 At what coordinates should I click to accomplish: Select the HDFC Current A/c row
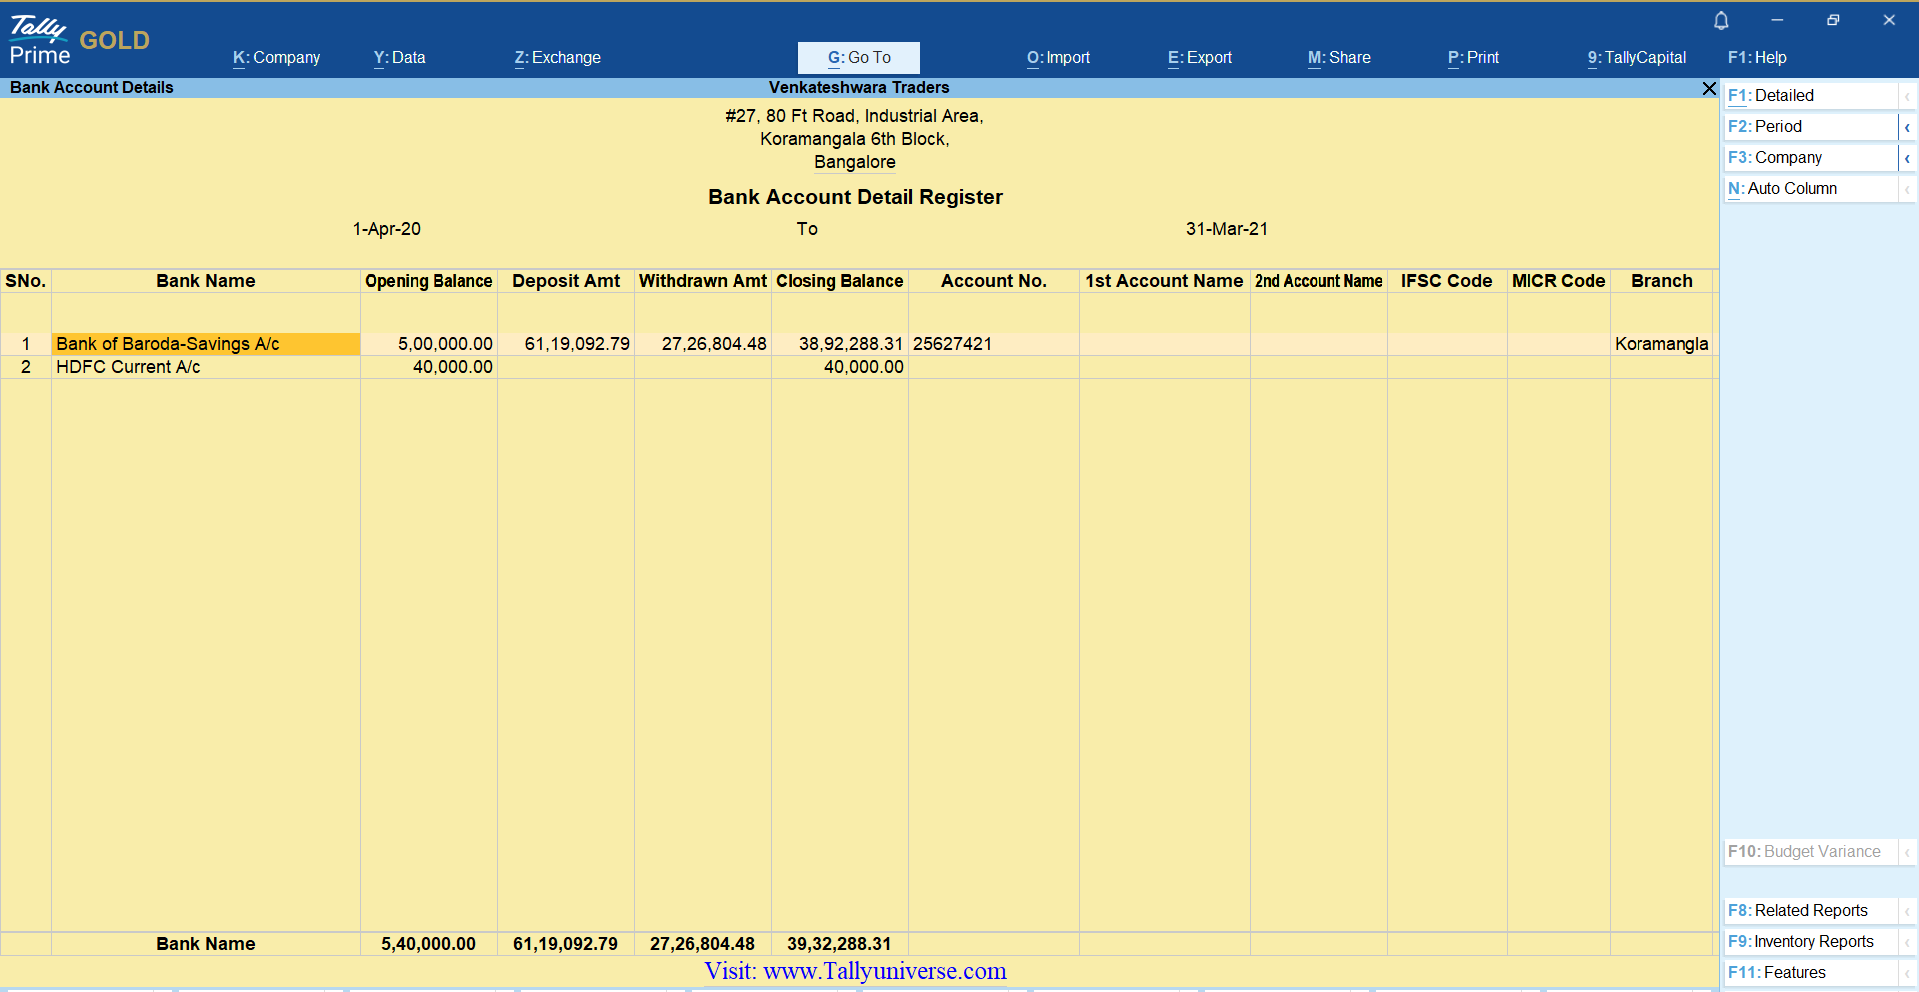(128, 367)
